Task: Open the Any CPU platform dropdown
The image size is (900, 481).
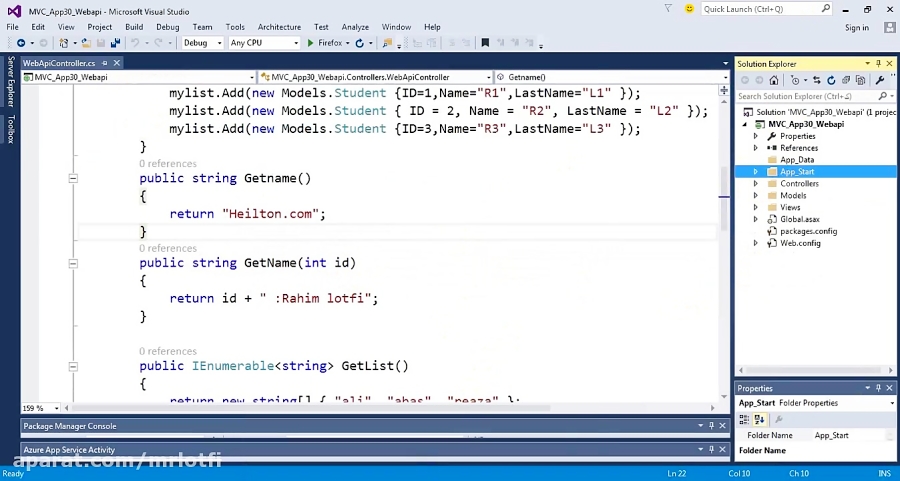Action: click(264, 43)
